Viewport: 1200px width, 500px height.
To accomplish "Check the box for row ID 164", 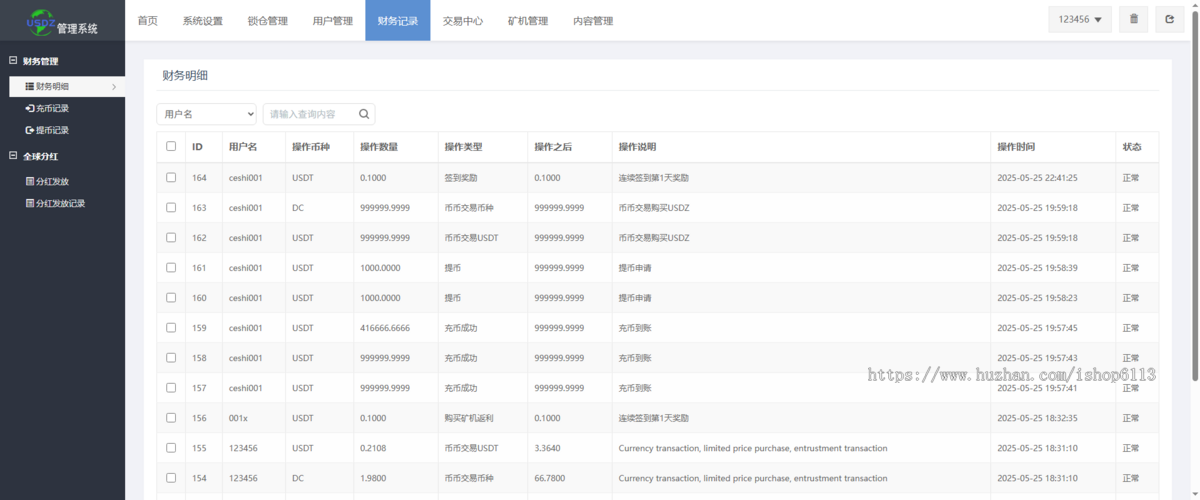I will click(x=171, y=177).
